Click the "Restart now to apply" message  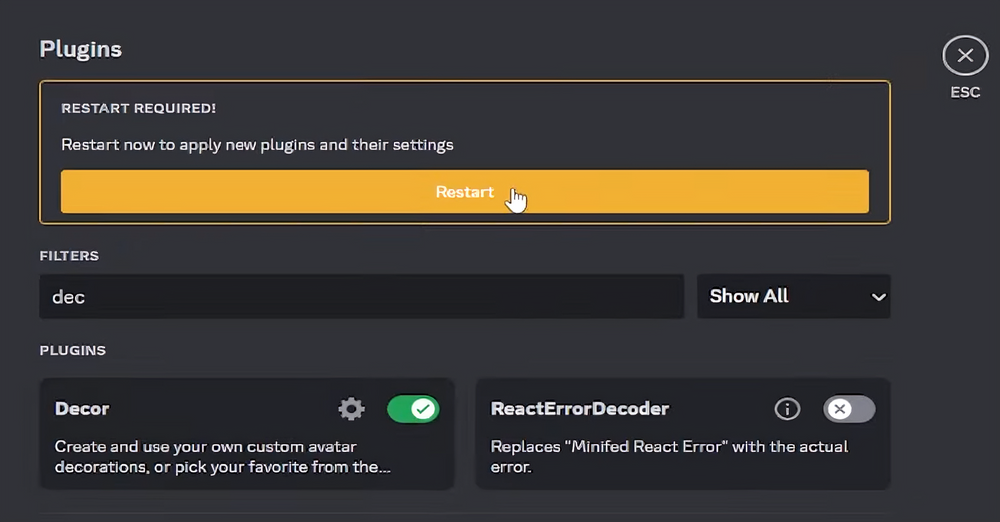click(257, 145)
